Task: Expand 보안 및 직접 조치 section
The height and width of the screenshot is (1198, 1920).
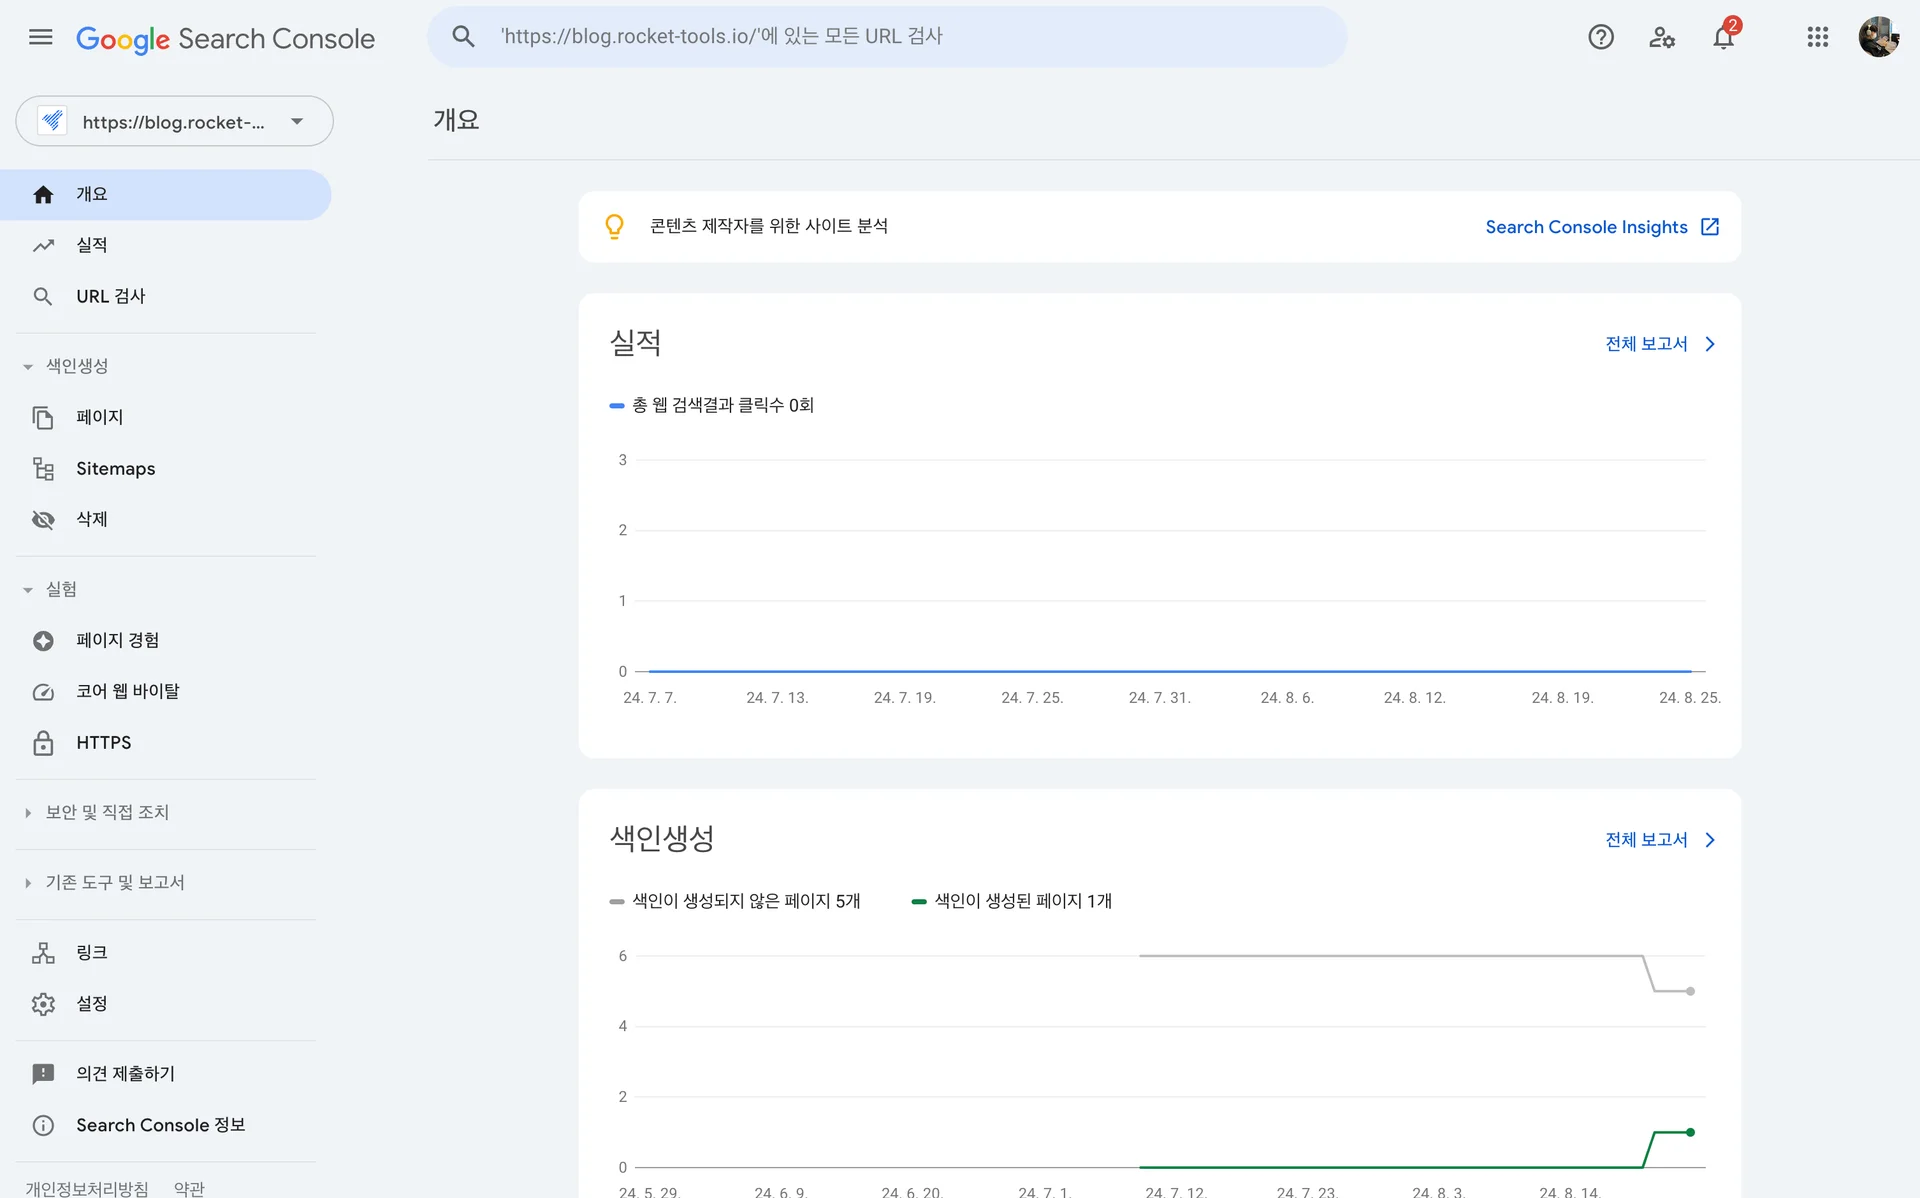Action: [28, 813]
